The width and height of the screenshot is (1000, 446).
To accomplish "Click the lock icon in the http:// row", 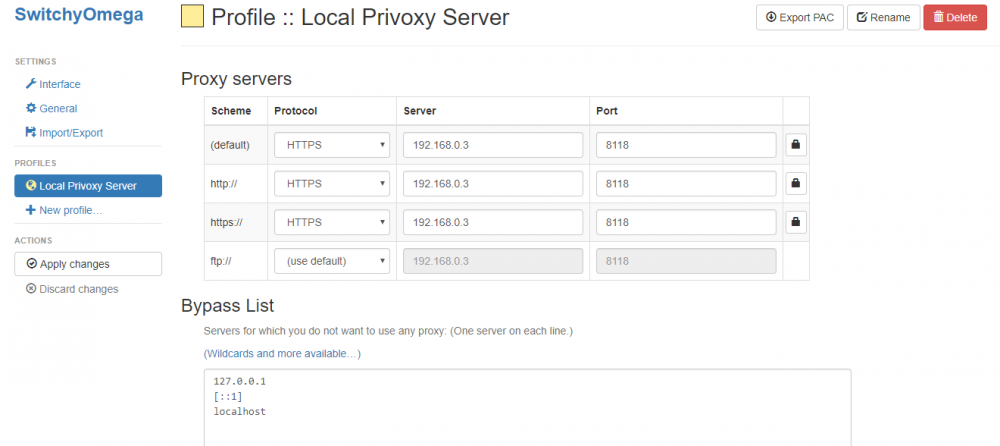I will 795,184.
